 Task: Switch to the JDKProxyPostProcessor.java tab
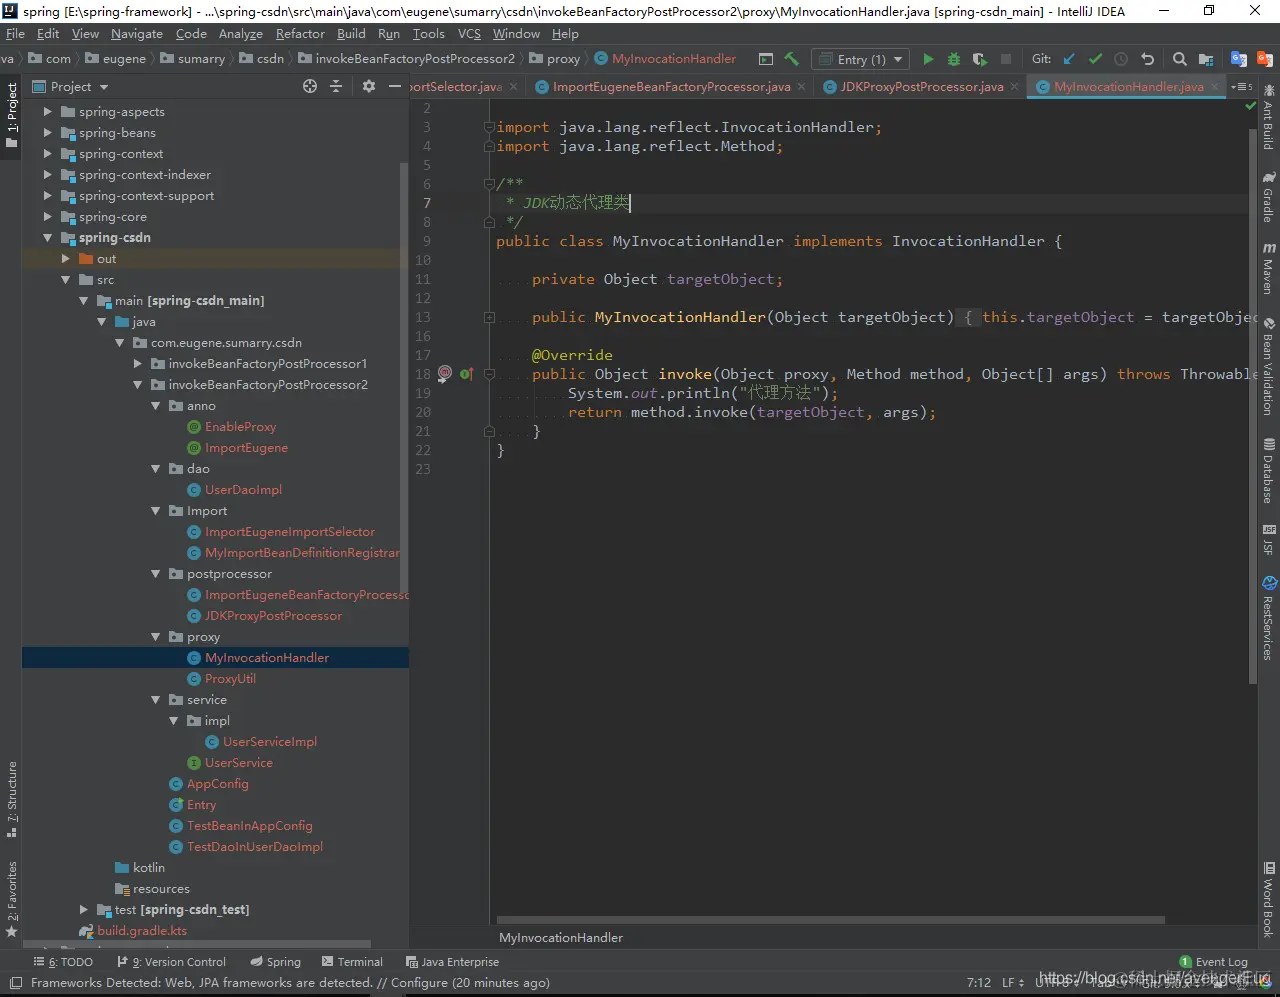tap(921, 87)
